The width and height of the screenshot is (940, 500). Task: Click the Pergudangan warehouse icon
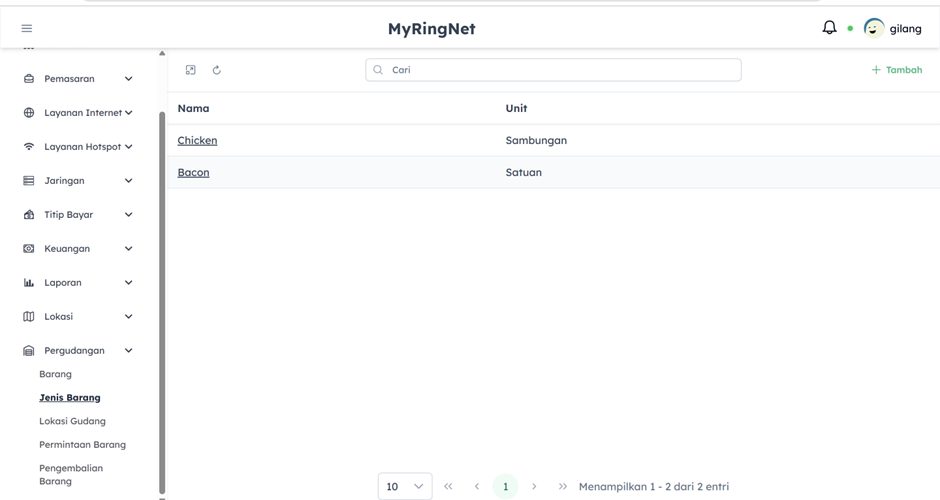[29, 351]
